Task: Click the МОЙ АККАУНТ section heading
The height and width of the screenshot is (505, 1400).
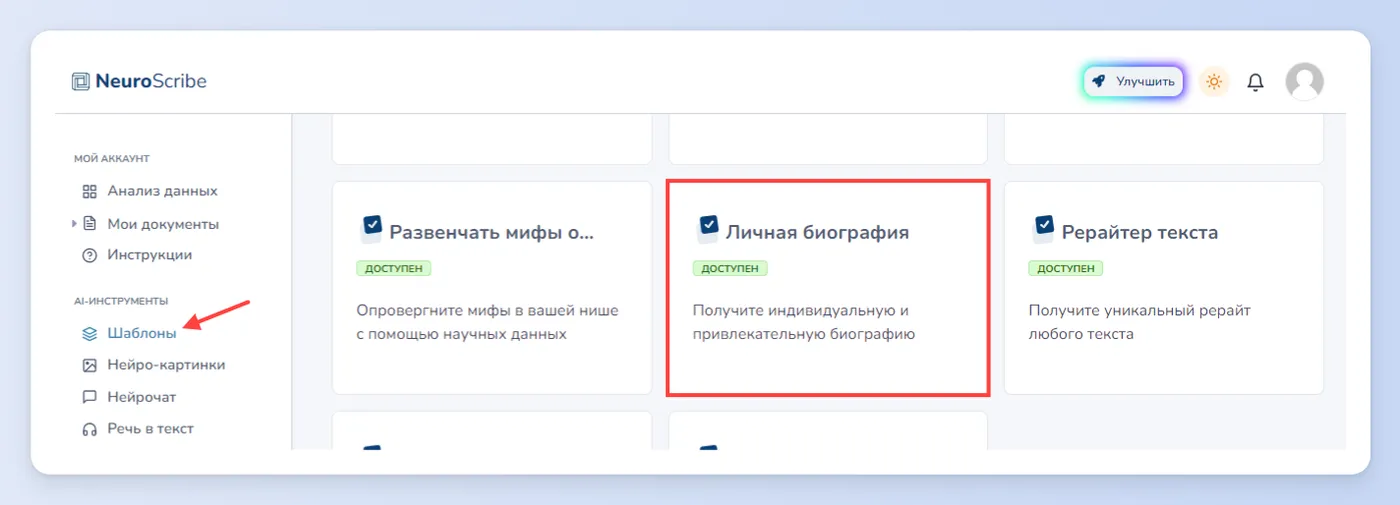Action: coord(112,158)
